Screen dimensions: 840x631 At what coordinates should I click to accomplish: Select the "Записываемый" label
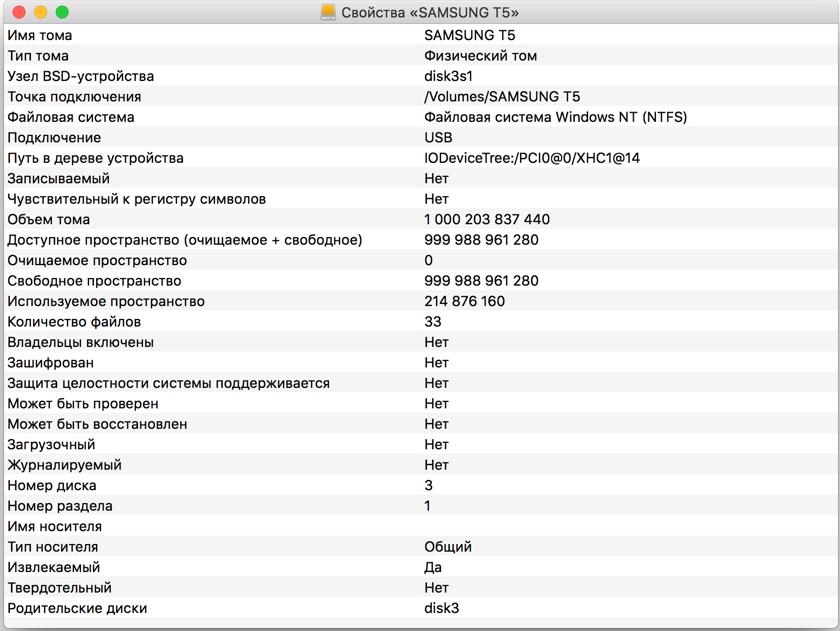(58, 178)
